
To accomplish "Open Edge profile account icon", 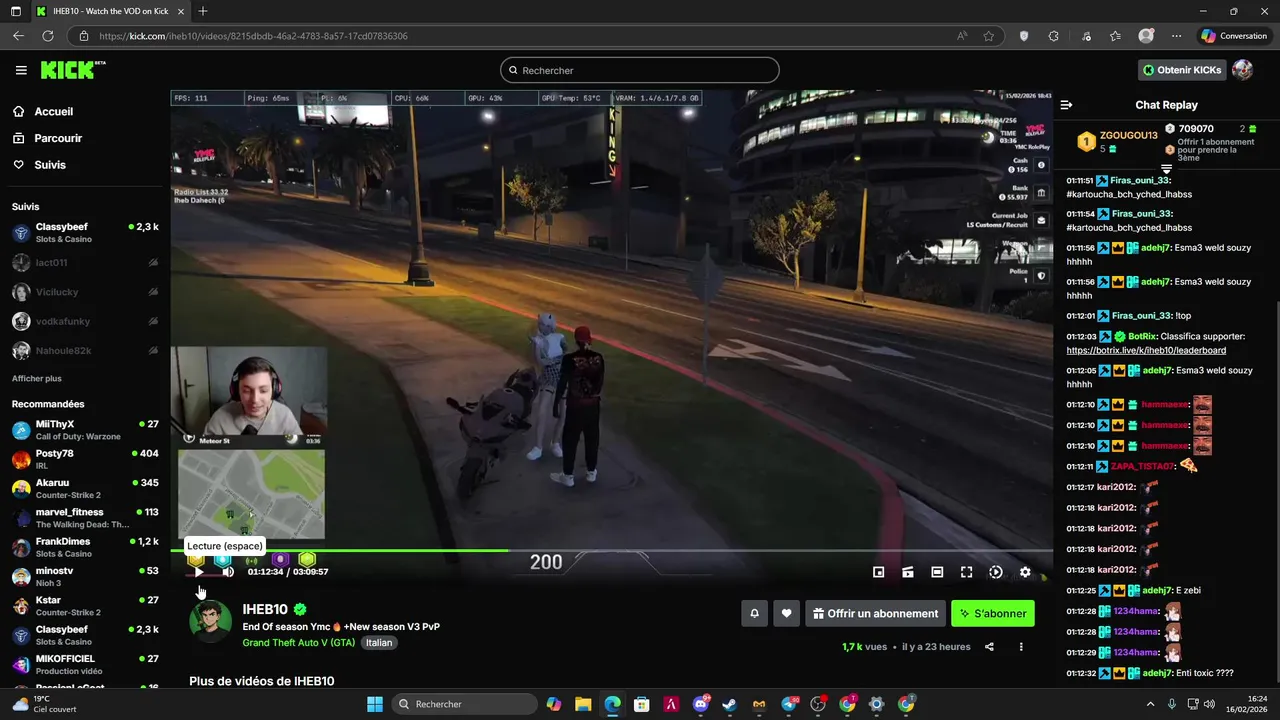I will [x=1146, y=36].
